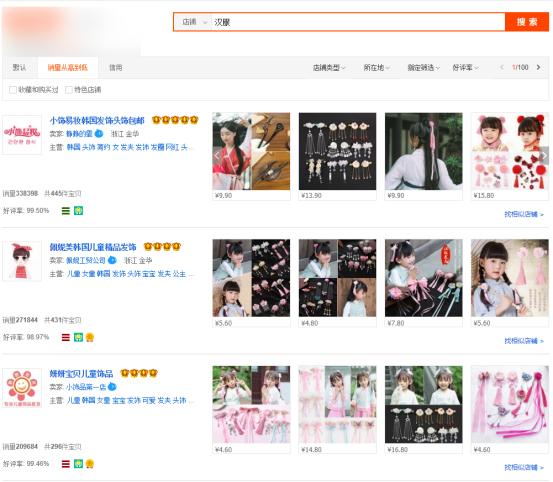Click the sales count 销量271844

point(20,320)
